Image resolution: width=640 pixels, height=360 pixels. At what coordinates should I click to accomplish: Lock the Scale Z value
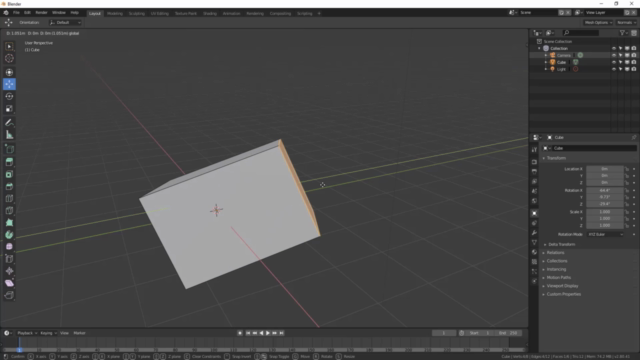click(627, 225)
